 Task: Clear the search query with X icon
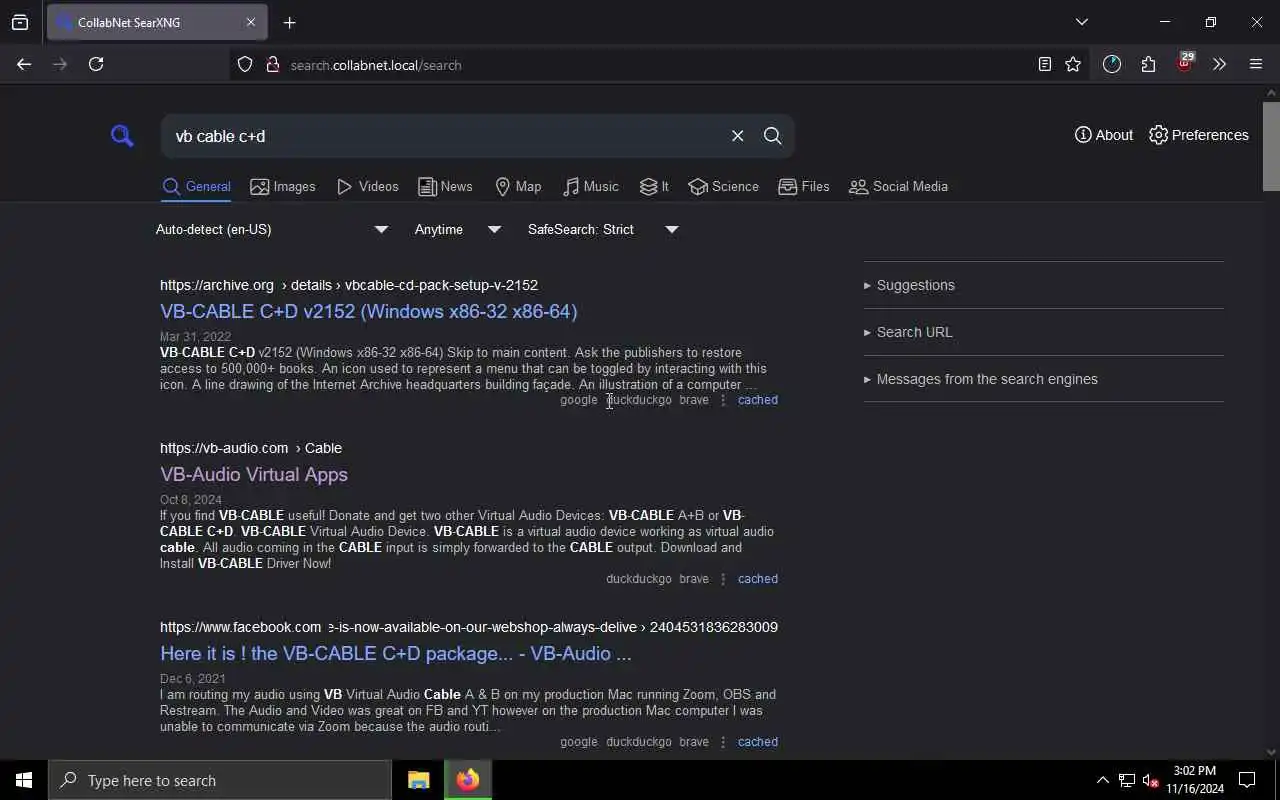pos(737,136)
